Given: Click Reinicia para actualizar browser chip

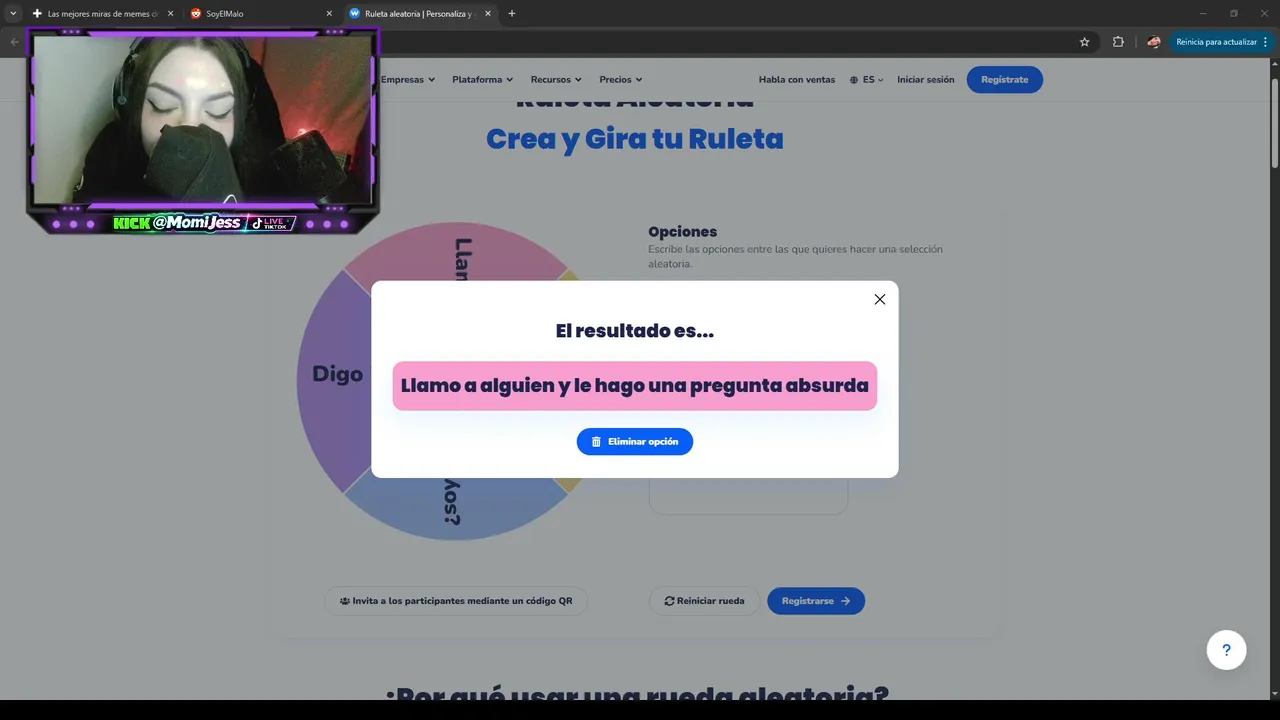Looking at the screenshot, I should tap(1221, 42).
